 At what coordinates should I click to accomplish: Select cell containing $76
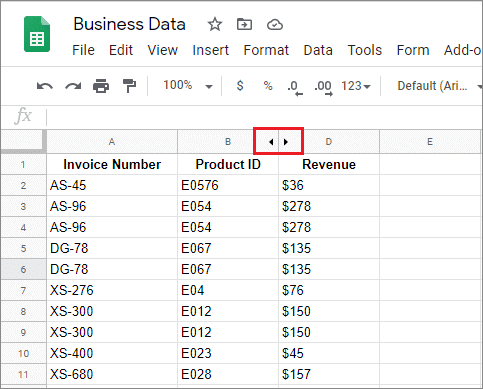329,290
